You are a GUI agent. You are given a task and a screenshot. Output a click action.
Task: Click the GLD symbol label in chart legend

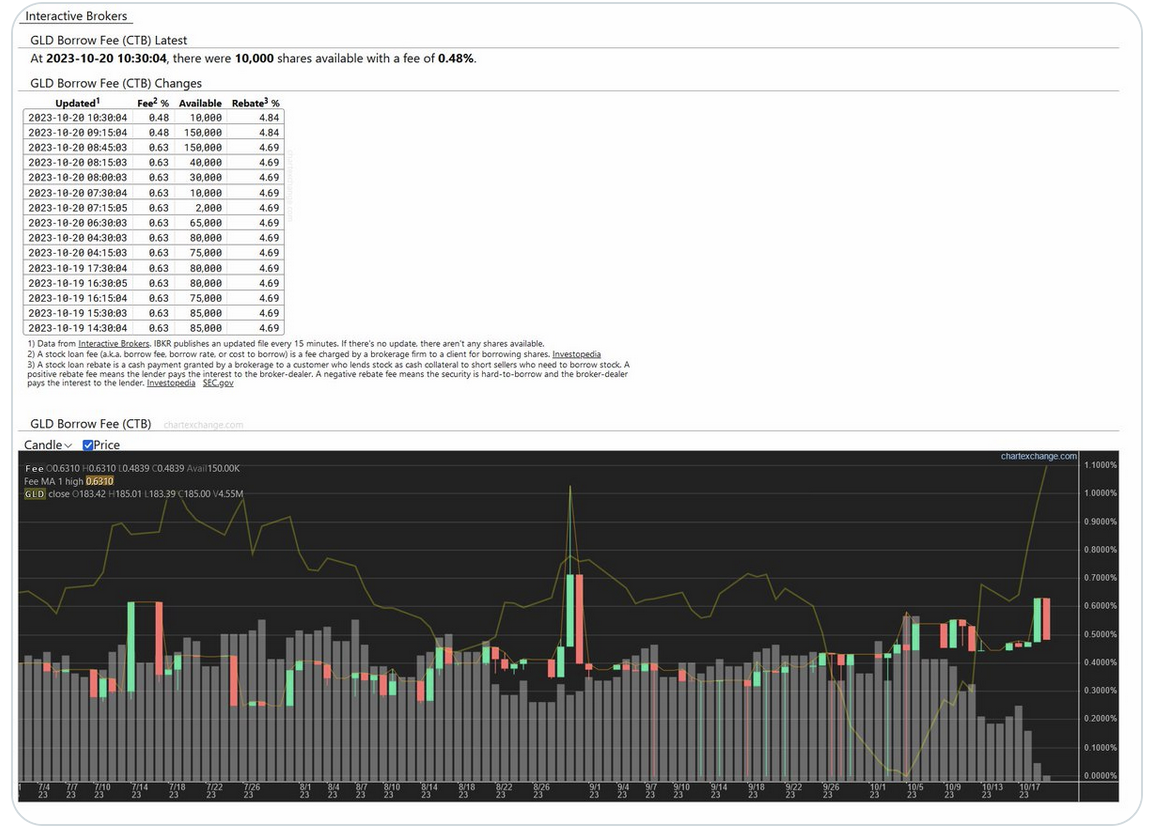[x=35, y=494]
